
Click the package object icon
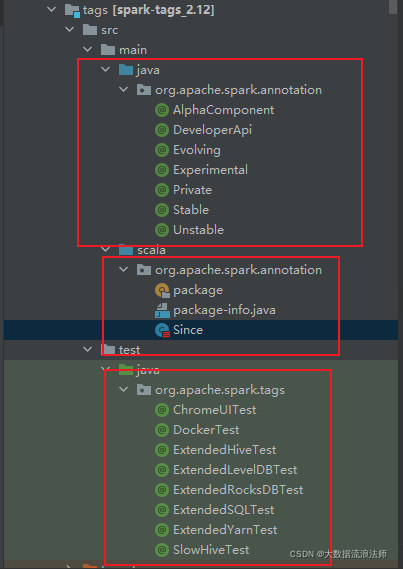coord(162,290)
